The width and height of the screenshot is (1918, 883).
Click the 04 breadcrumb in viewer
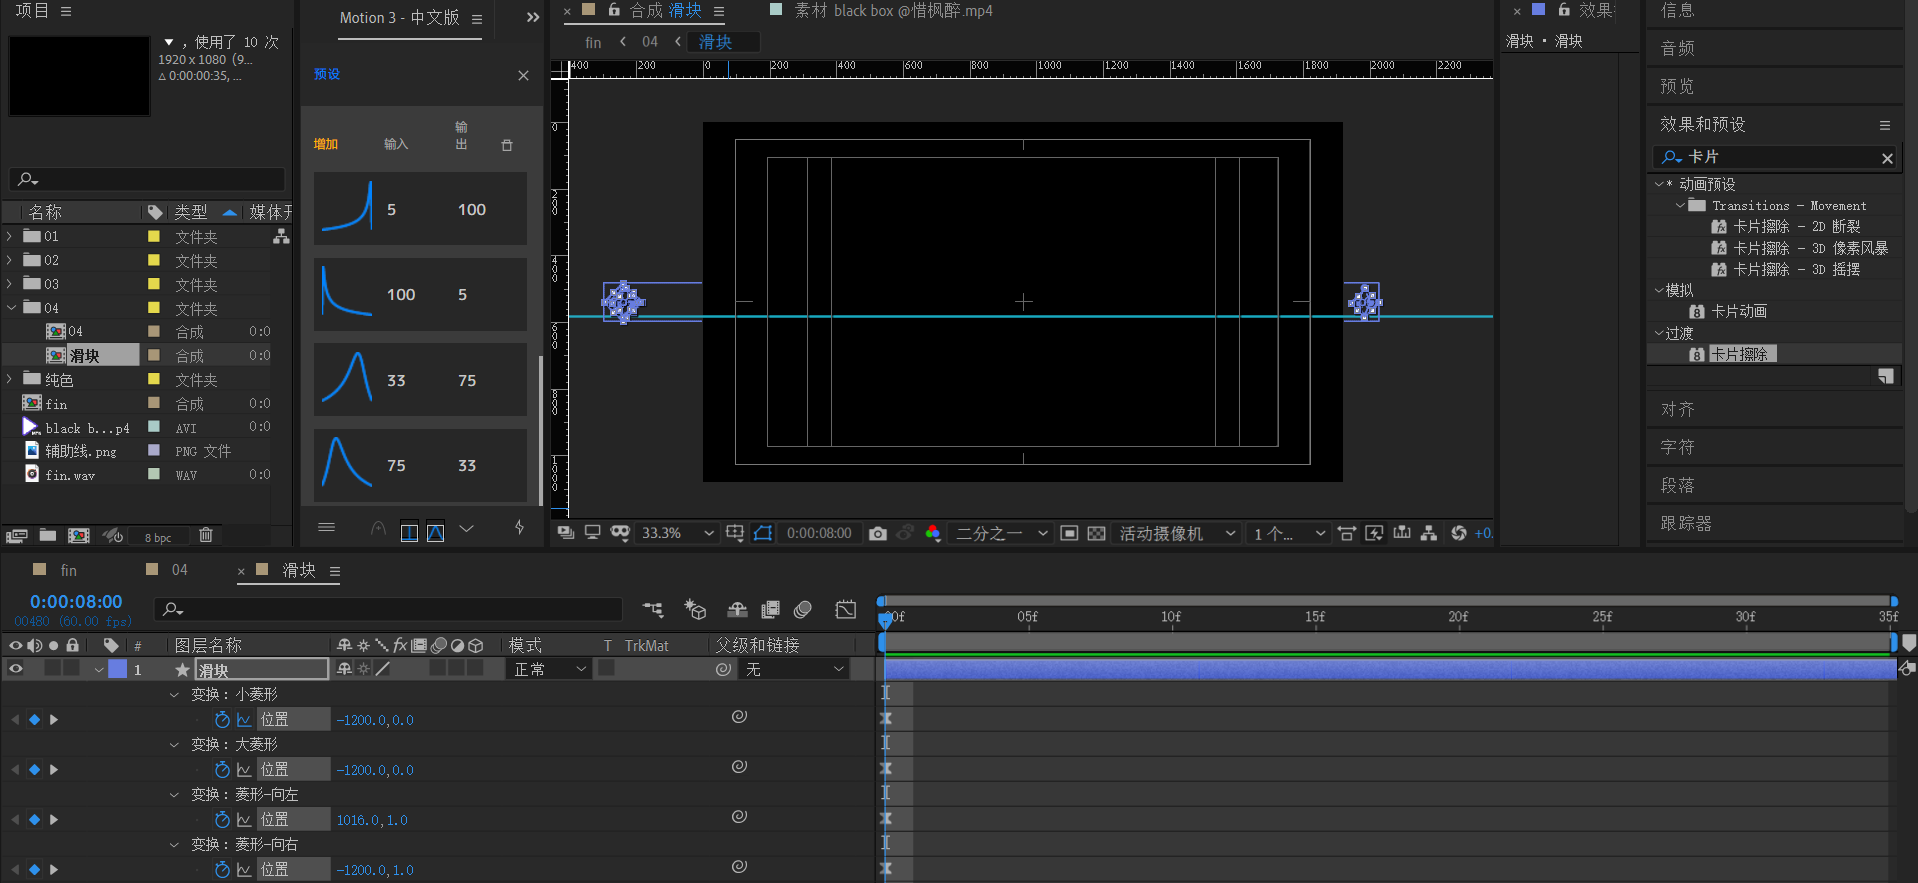650,42
